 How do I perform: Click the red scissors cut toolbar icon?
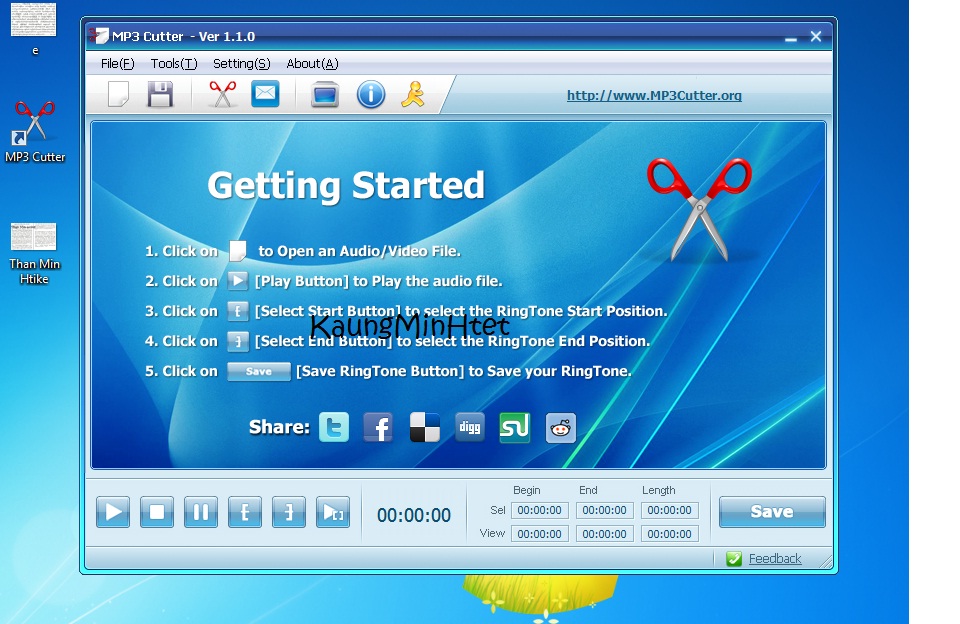(x=222, y=94)
